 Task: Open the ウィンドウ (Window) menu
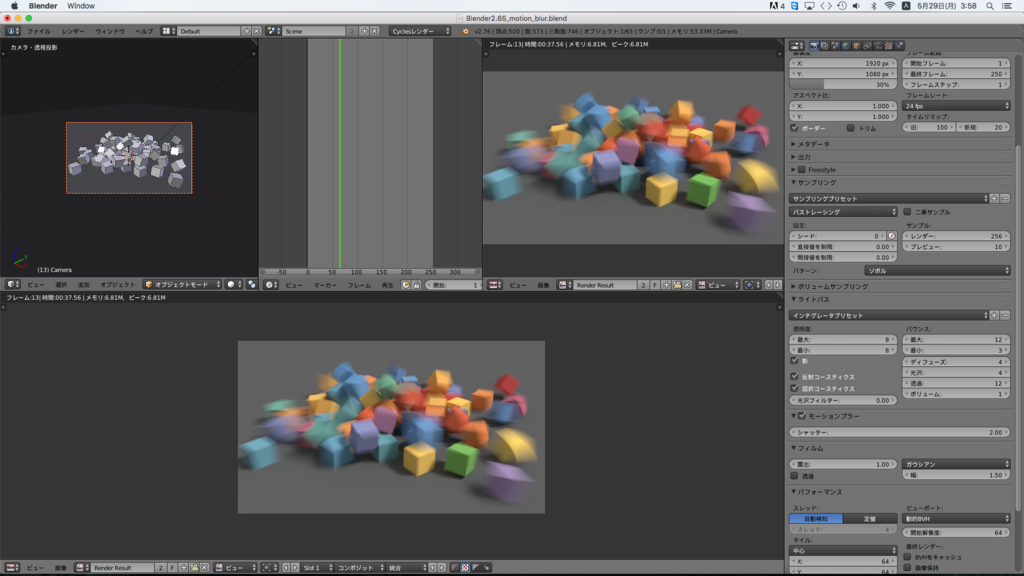pos(110,31)
